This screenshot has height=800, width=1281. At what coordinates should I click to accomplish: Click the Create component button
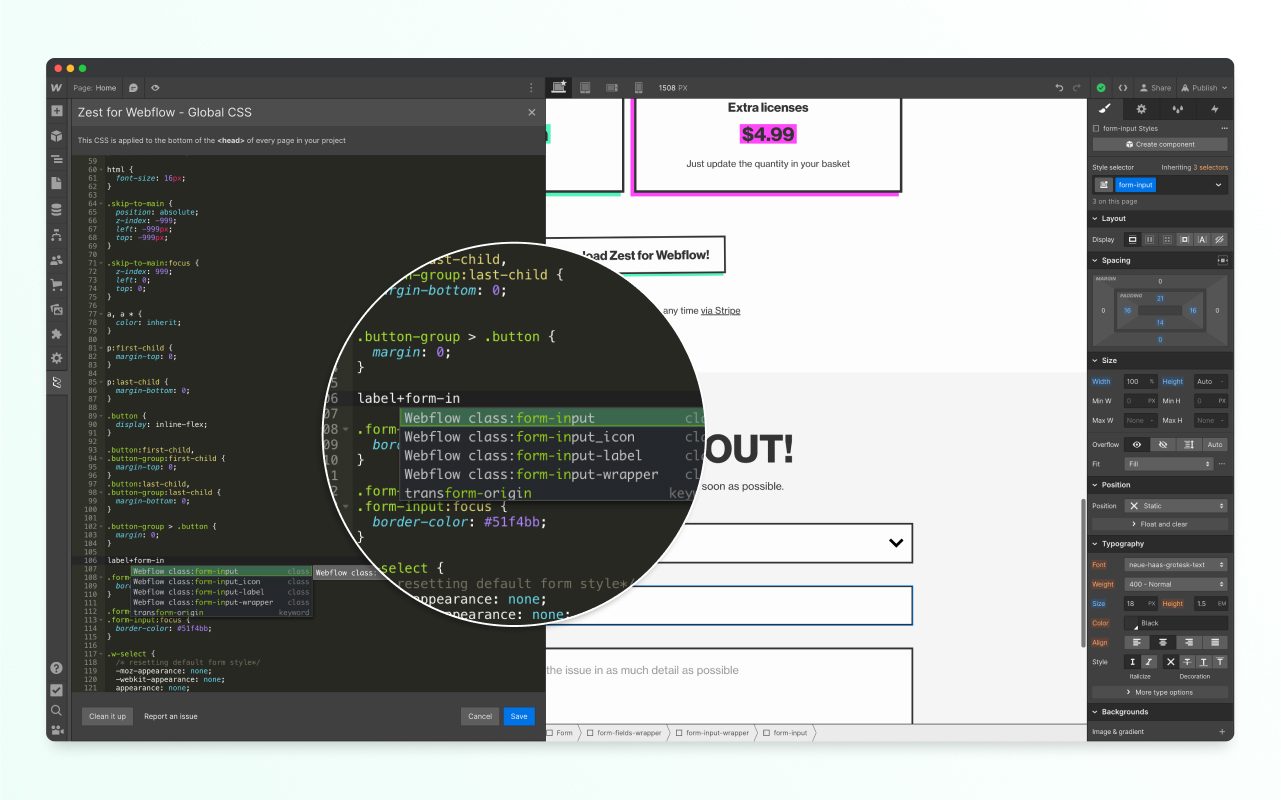tap(1160, 144)
